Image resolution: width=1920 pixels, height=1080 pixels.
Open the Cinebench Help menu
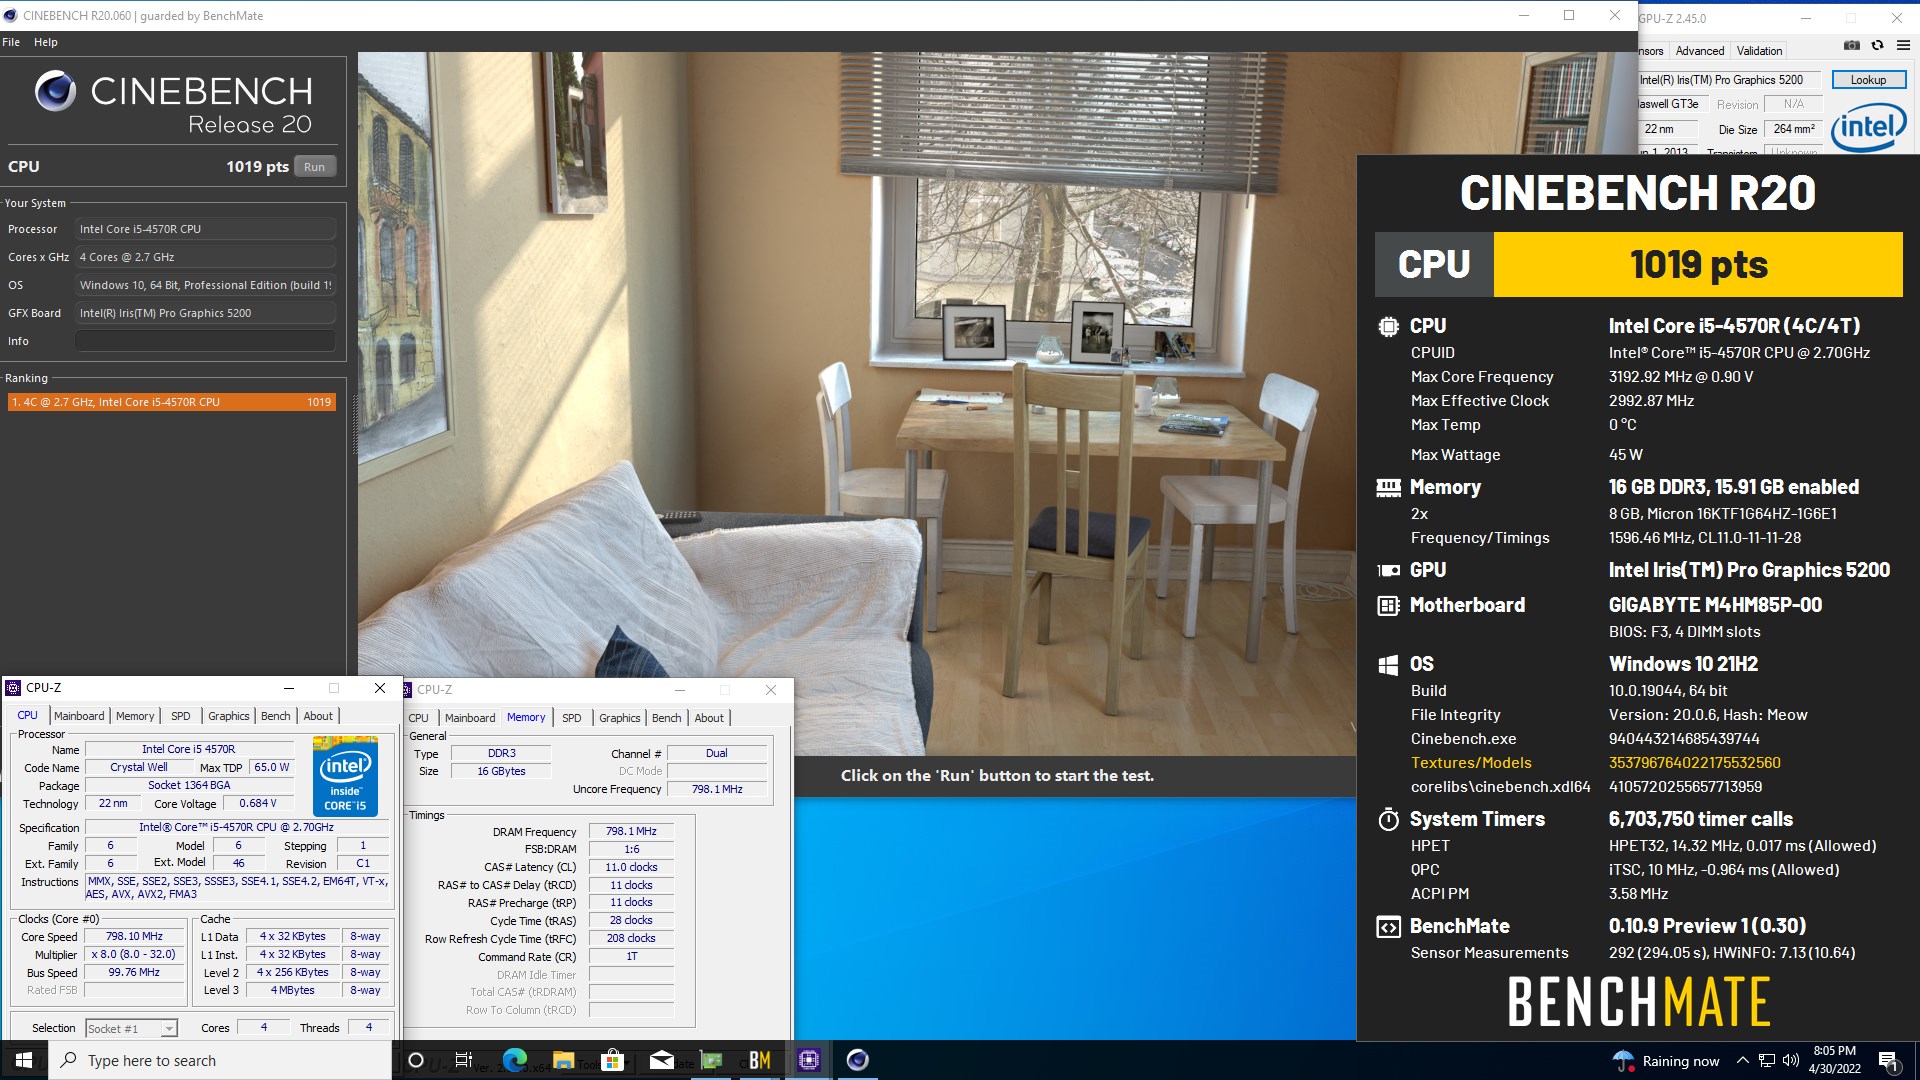coord(46,42)
